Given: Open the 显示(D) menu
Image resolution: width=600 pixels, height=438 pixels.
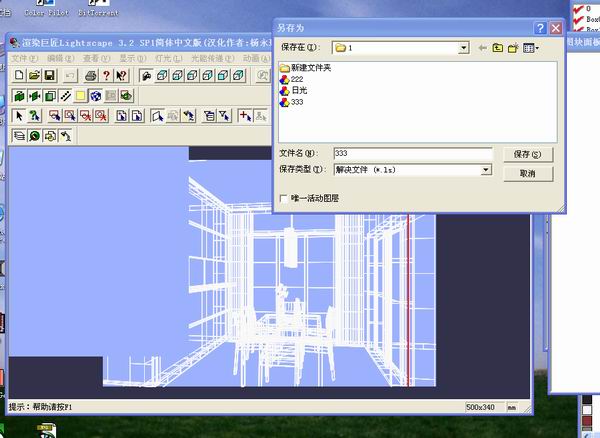Looking at the screenshot, I should tap(132, 59).
